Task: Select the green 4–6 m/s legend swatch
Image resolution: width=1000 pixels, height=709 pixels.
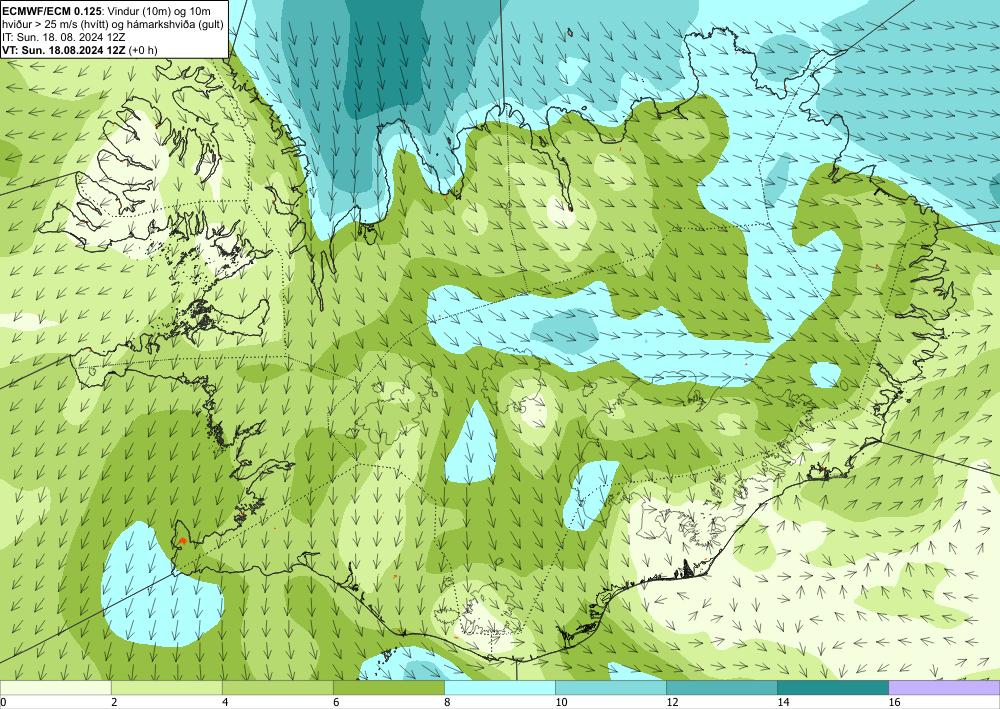Action: [277, 687]
